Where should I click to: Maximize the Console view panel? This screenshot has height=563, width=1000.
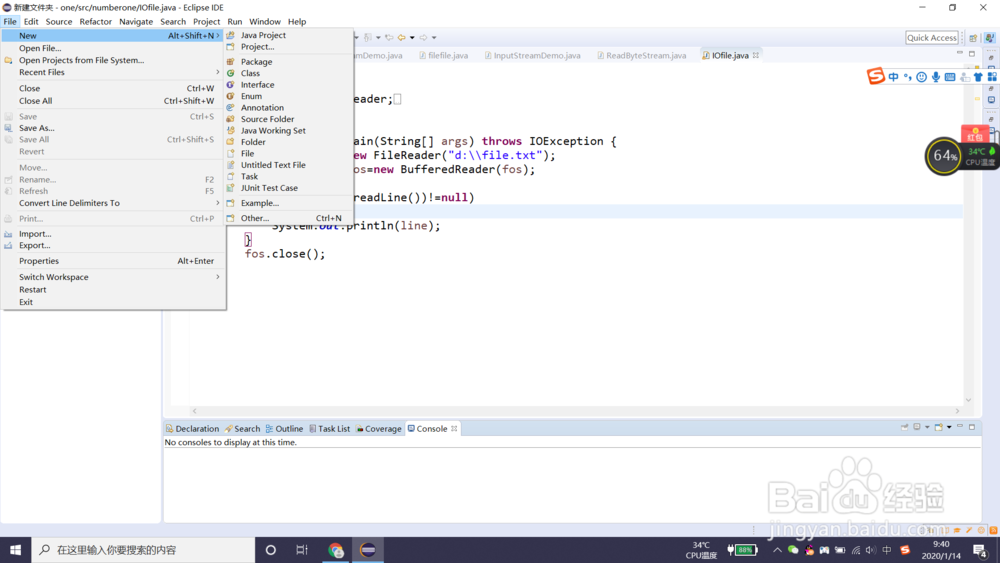point(972,427)
